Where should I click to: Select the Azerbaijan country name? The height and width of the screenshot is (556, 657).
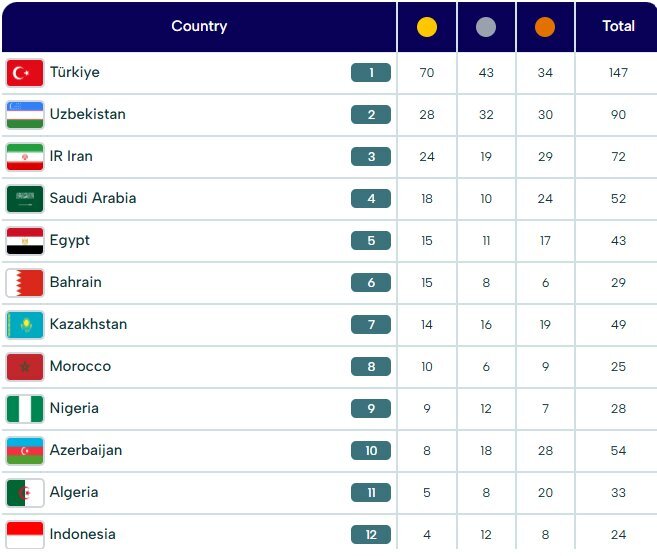[86, 451]
